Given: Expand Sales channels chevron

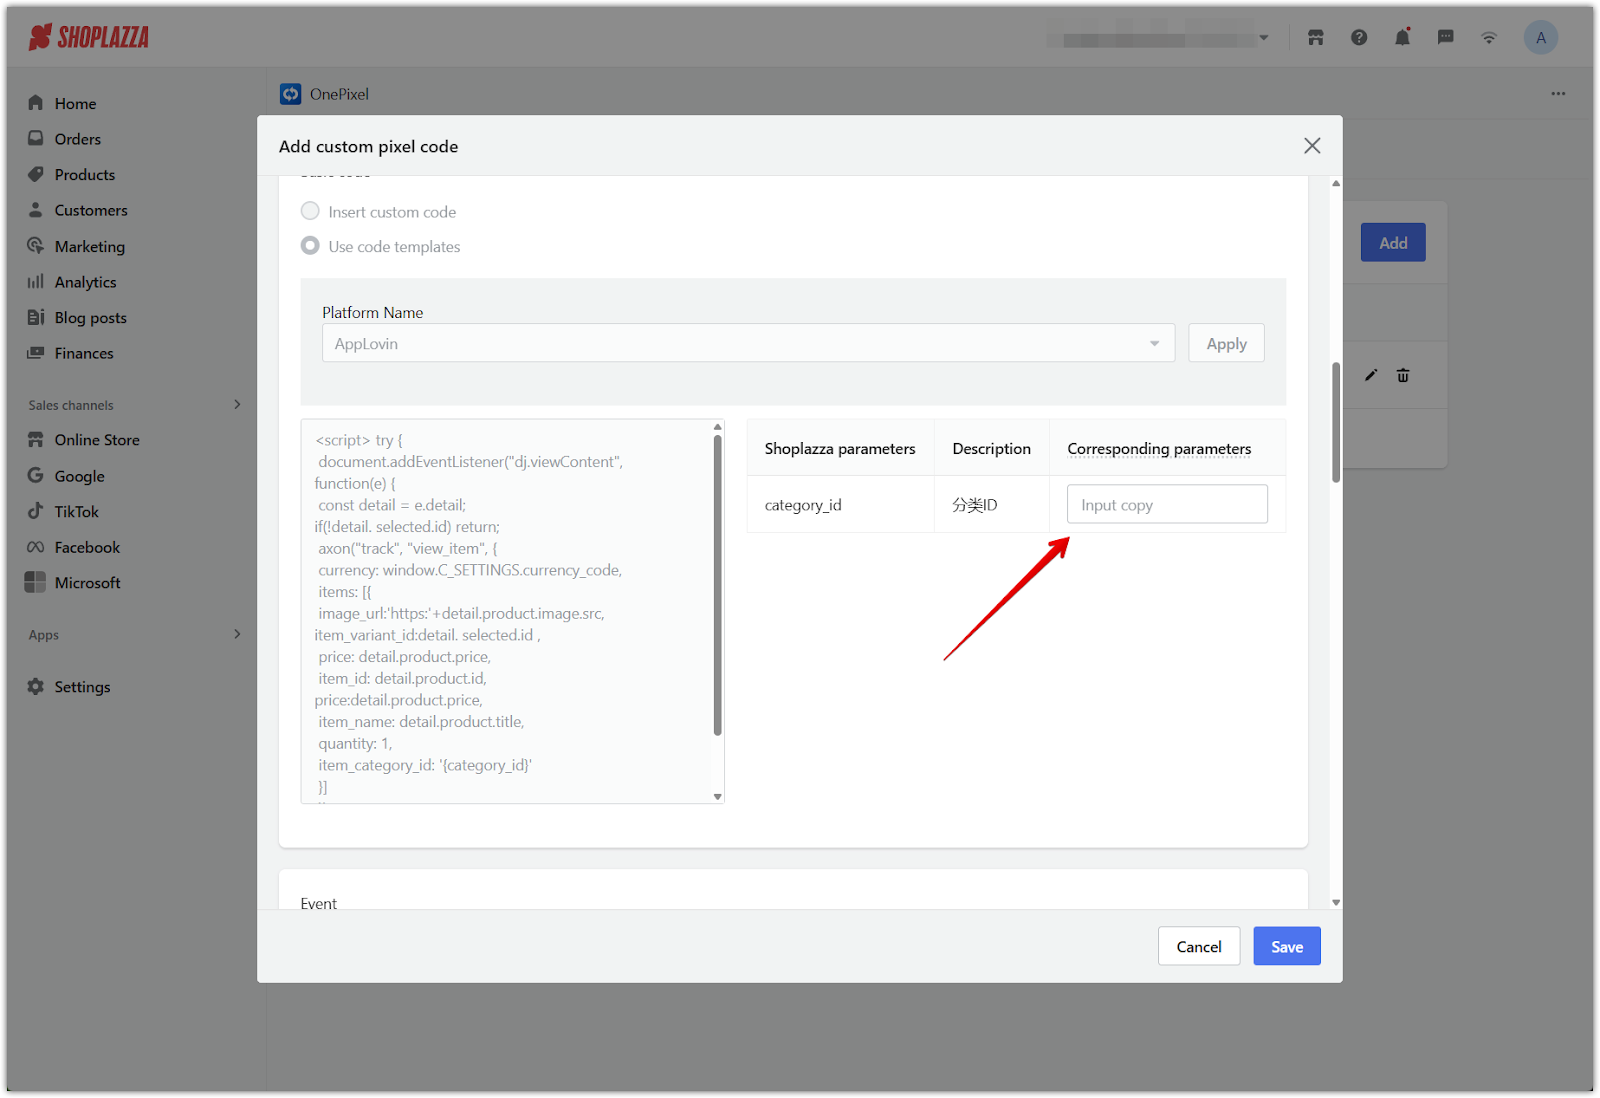Looking at the screenshot, I should click(x=237, y=405).
